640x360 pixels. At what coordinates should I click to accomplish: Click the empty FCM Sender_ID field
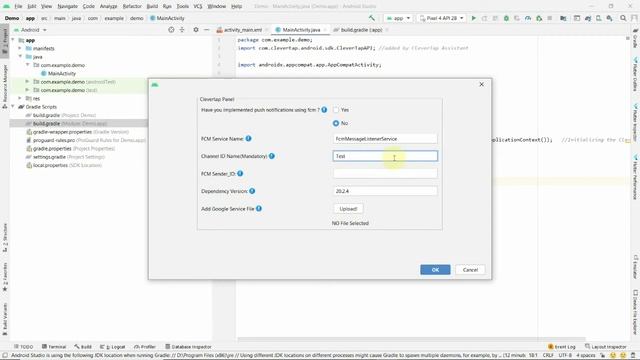(x=385, y=173)
